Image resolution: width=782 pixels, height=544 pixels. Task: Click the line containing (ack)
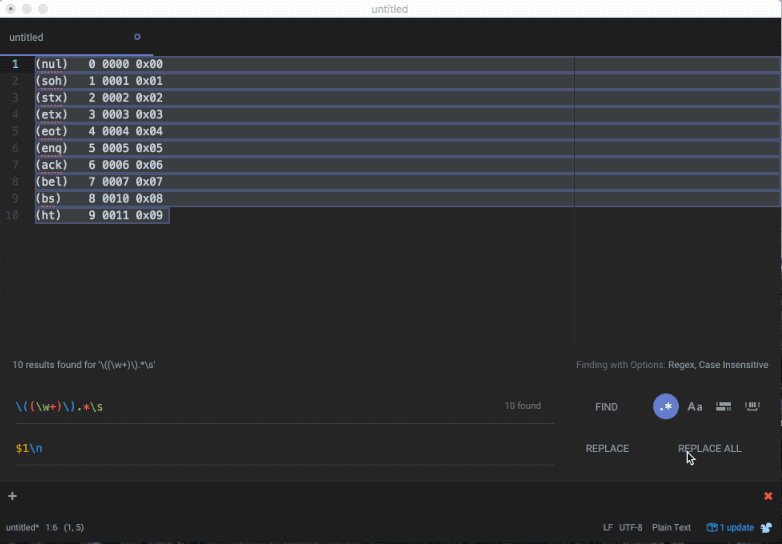(407, 165)
